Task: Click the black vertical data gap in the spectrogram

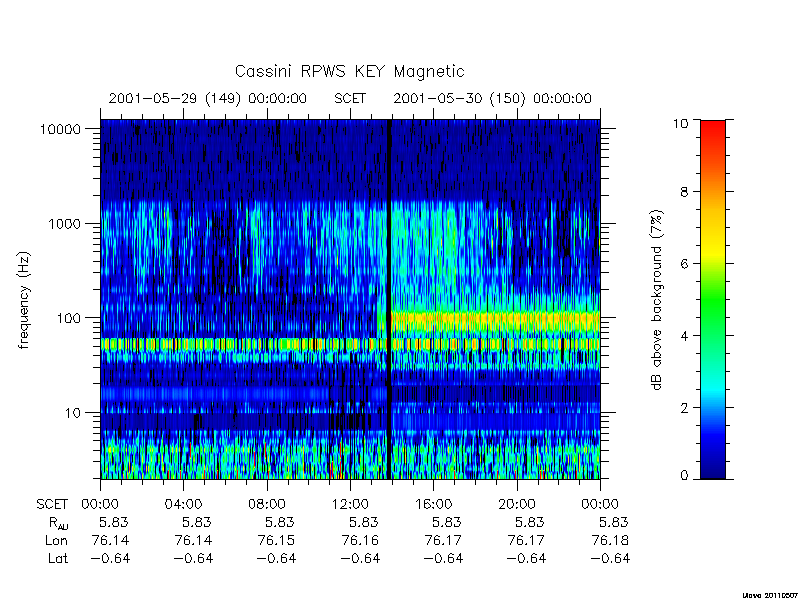Action: 389,300
